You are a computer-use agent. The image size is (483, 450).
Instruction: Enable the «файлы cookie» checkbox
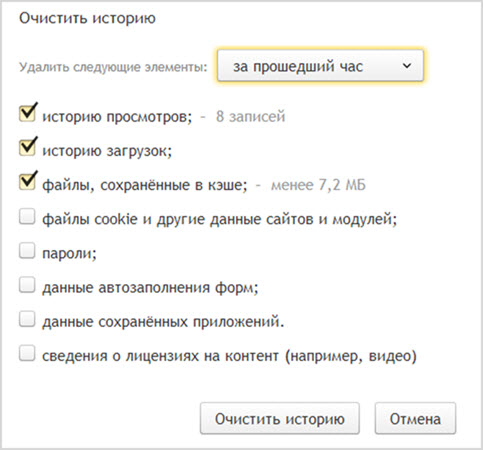27,216
